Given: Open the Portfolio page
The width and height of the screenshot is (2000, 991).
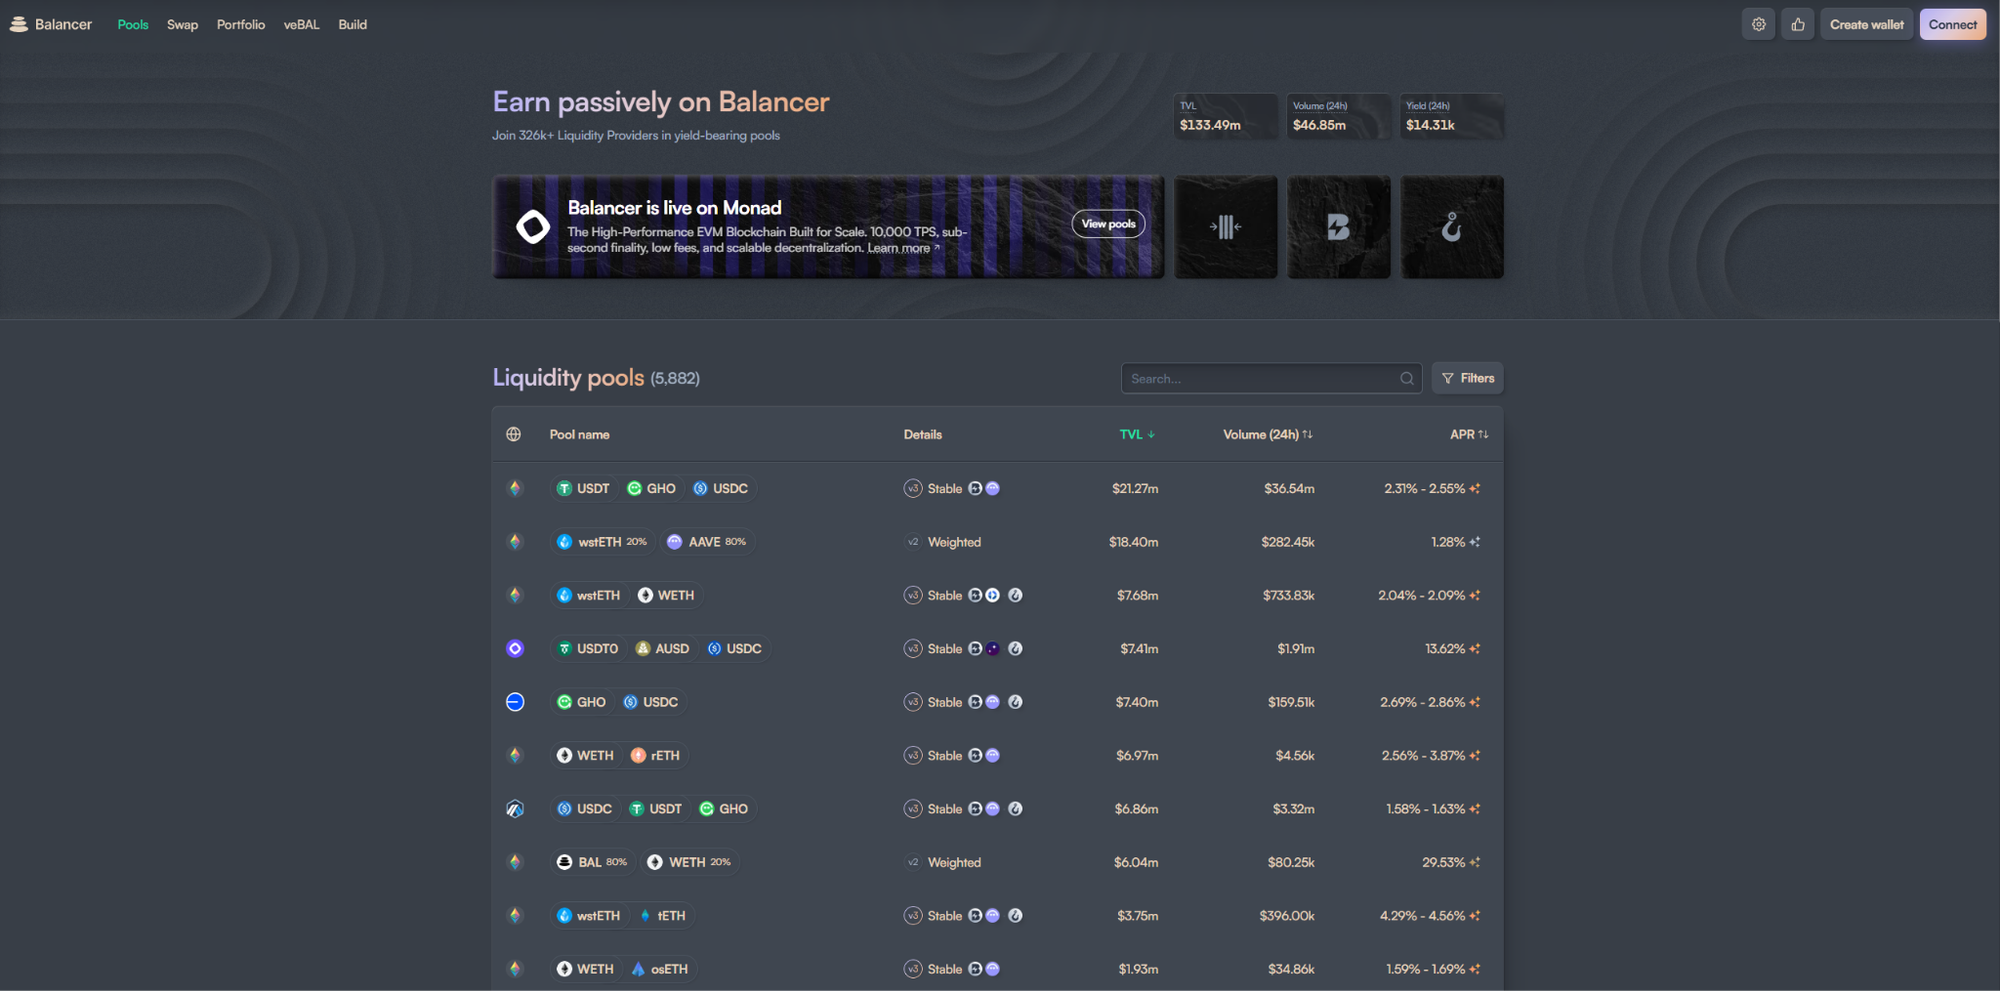Looking at the screenshot, I should pos(241,24).
